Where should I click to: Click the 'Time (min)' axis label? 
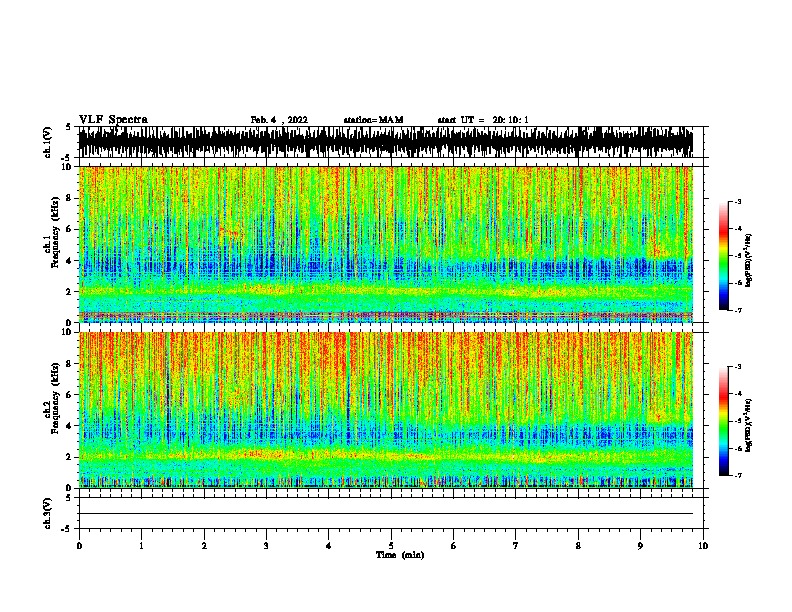400,555
